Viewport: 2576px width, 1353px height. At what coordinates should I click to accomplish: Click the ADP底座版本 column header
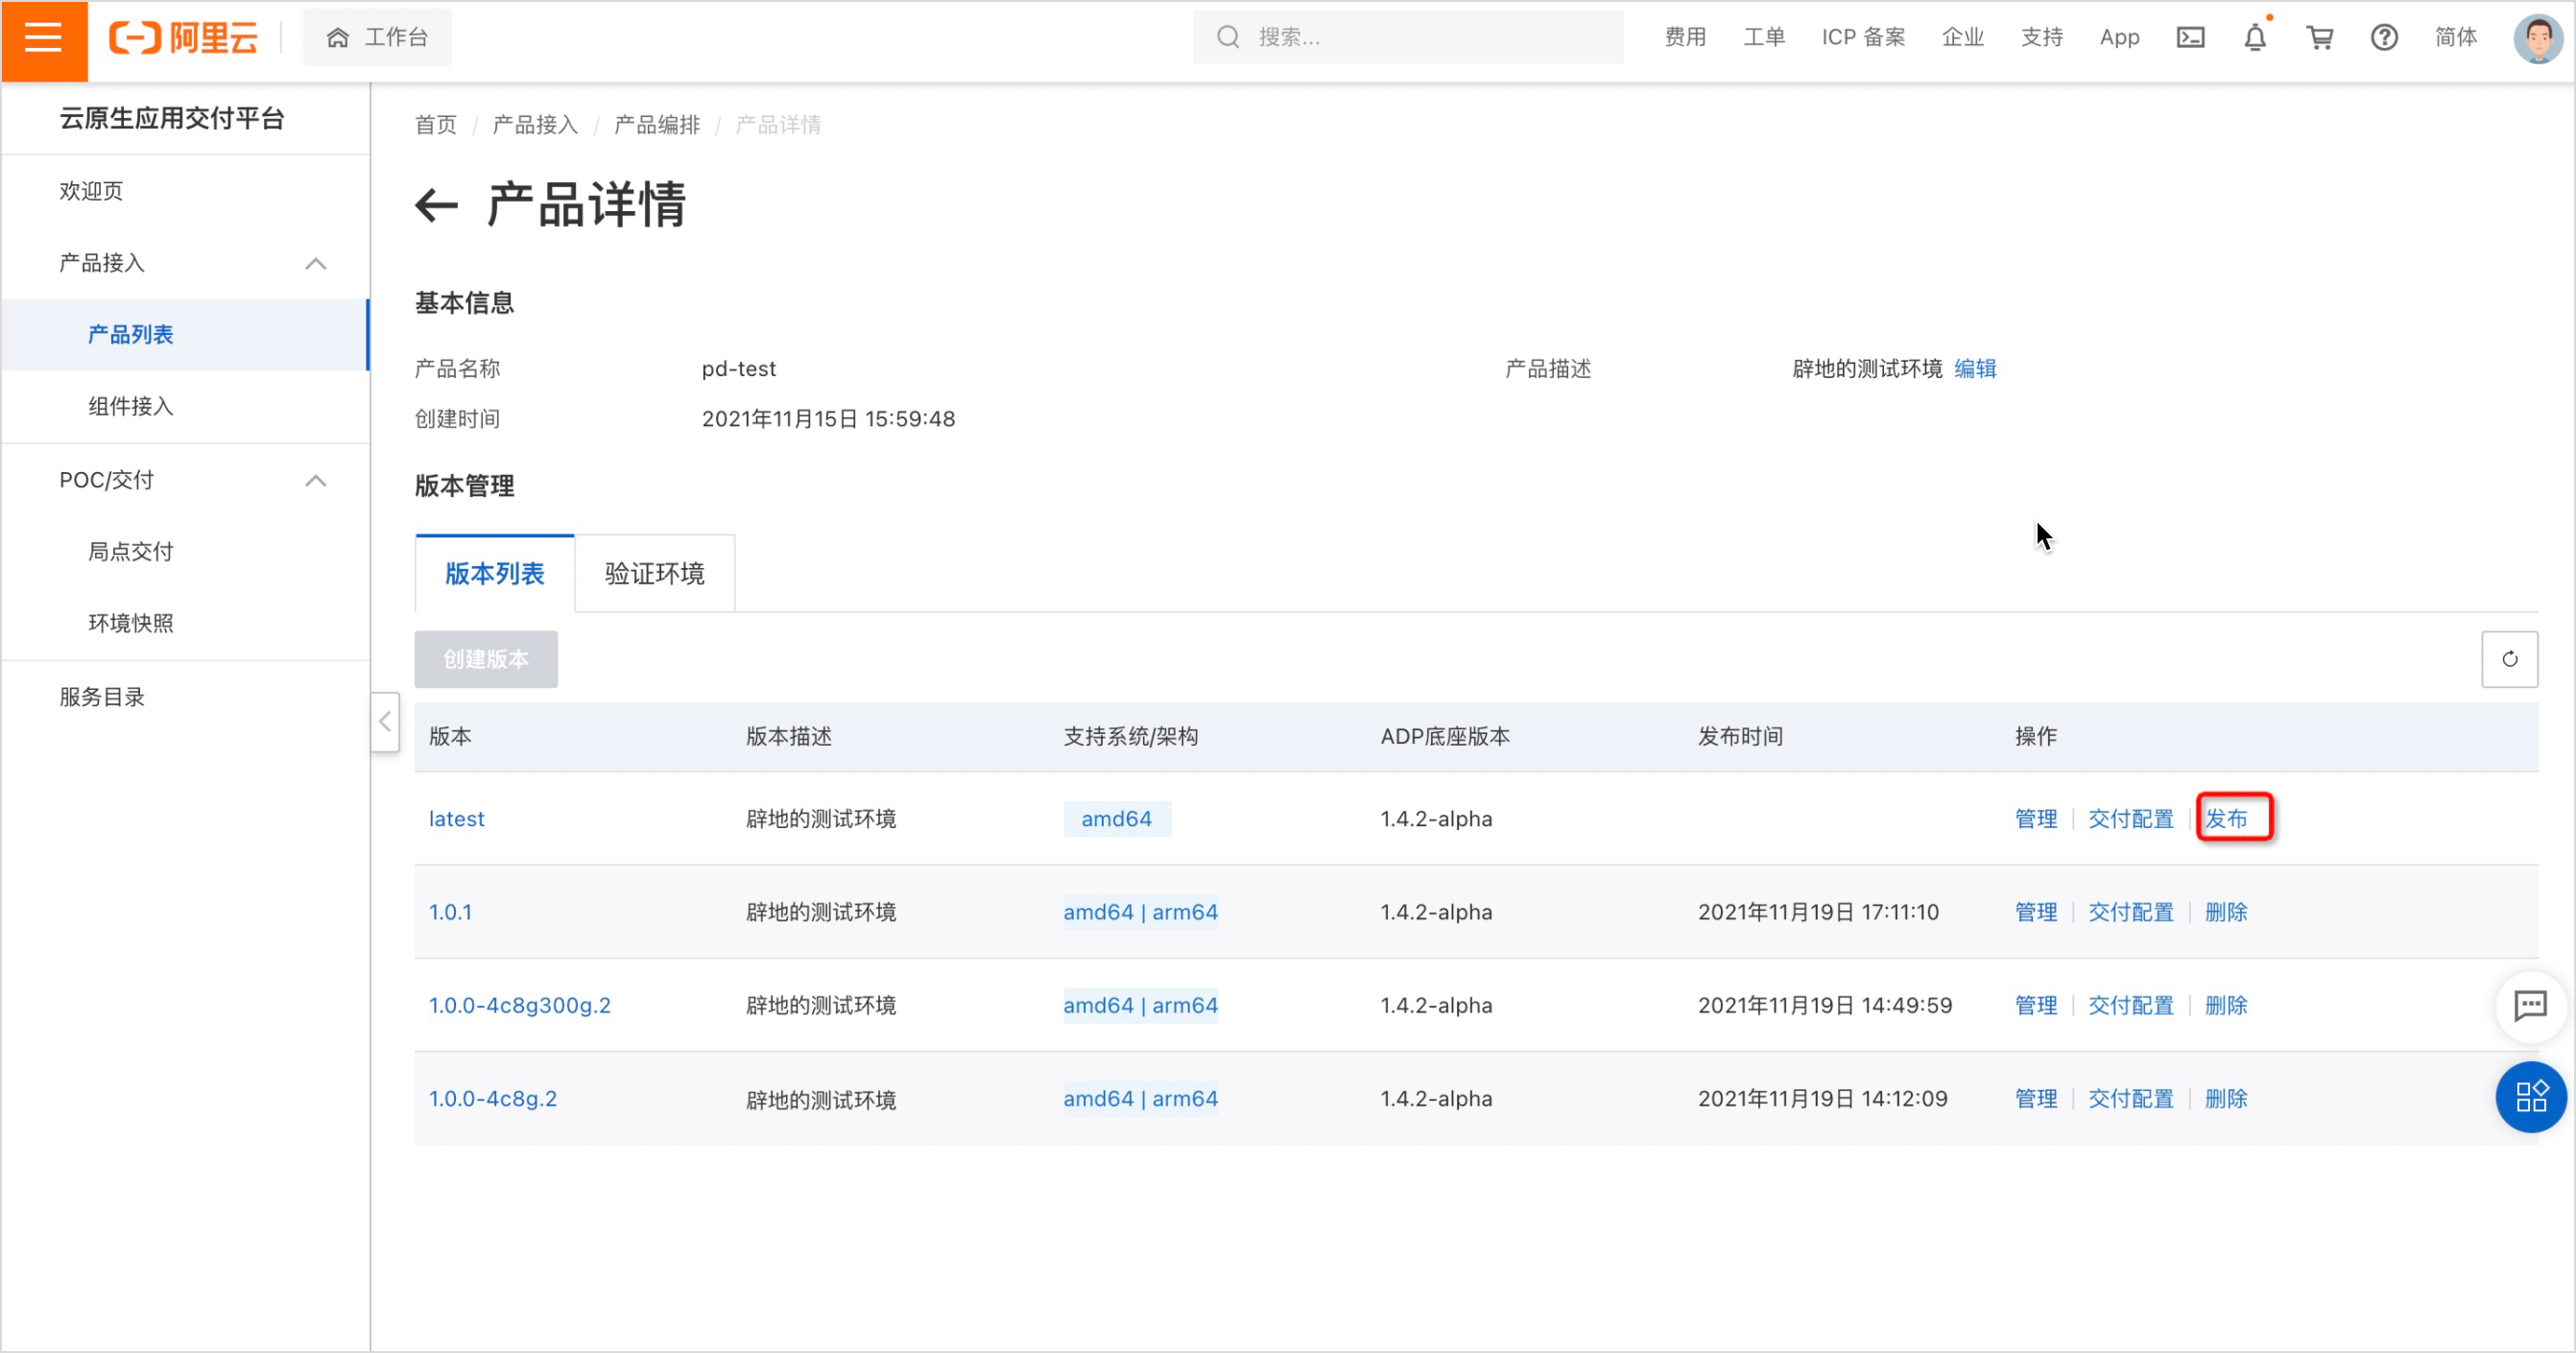click(1445, 737)
